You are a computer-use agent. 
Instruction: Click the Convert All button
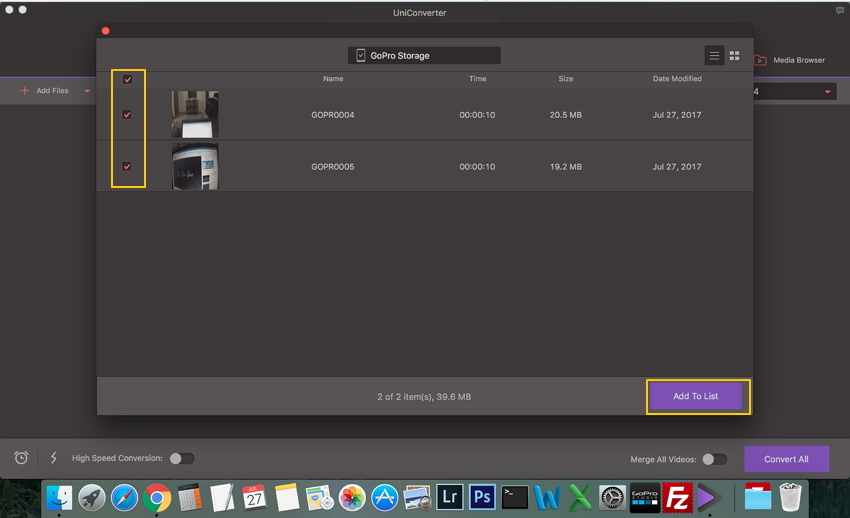pos(786,459)
